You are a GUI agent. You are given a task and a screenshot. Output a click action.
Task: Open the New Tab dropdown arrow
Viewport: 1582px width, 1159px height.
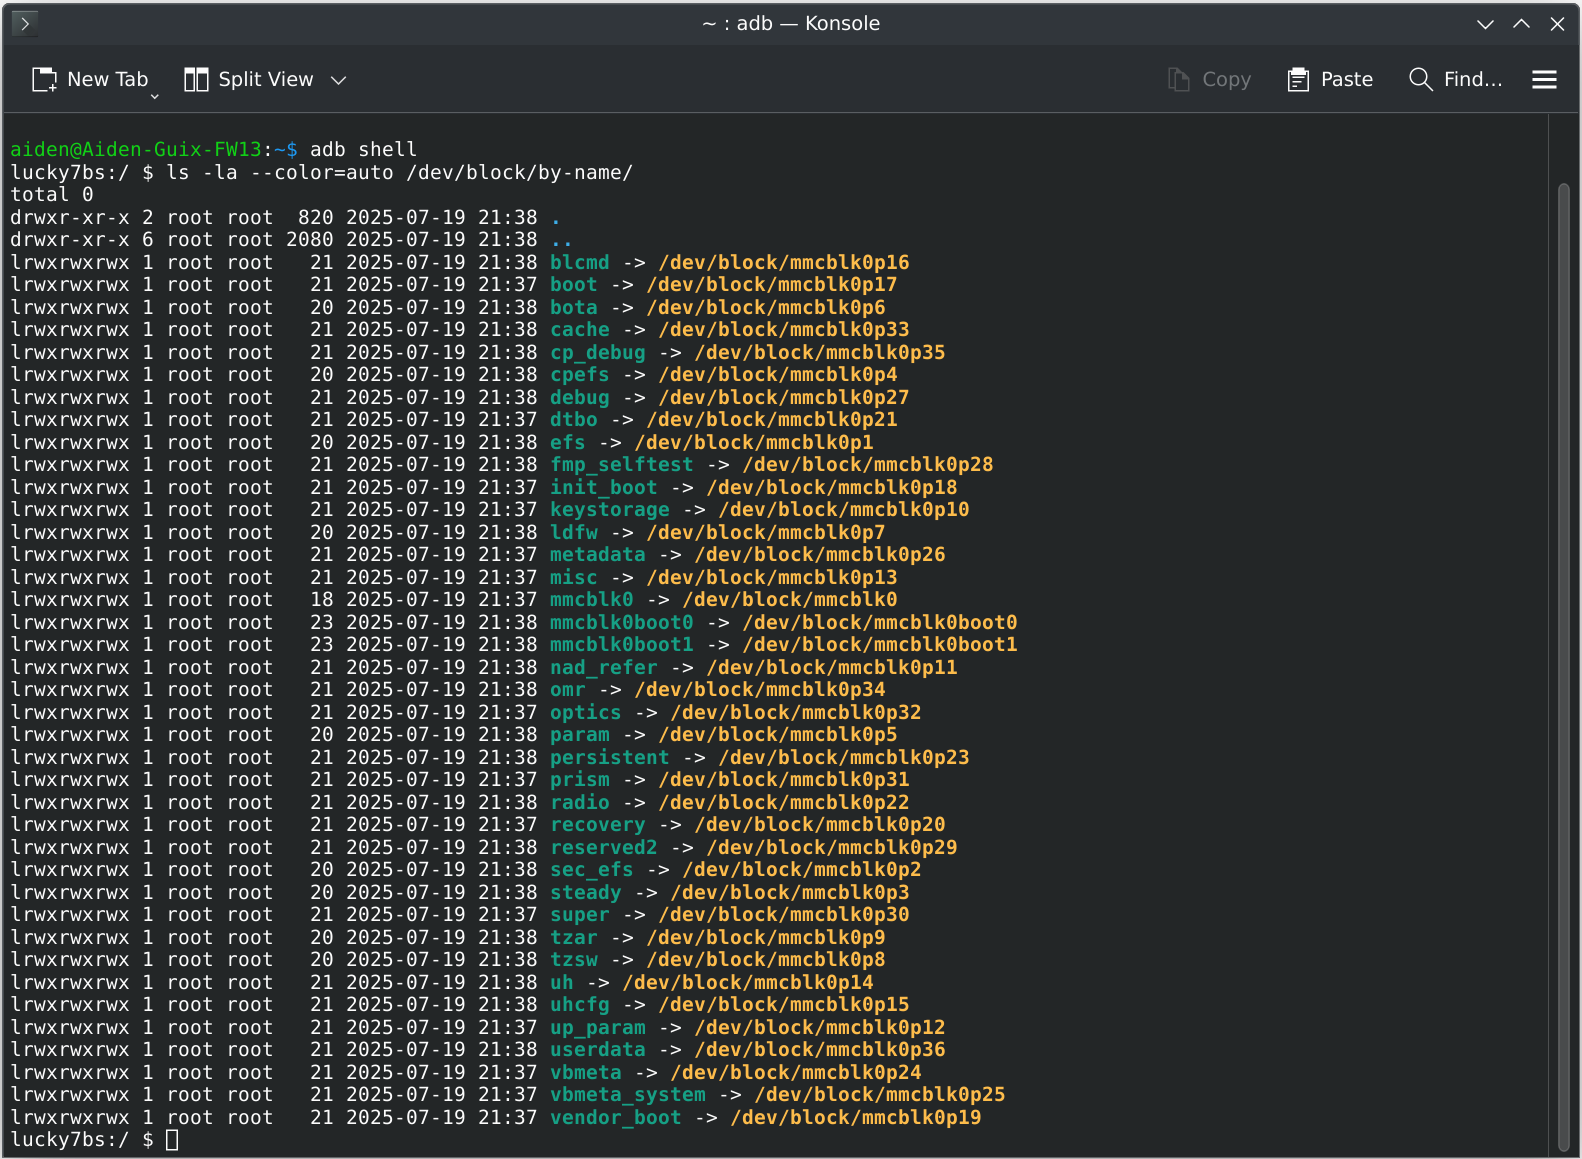click(154, 96)
